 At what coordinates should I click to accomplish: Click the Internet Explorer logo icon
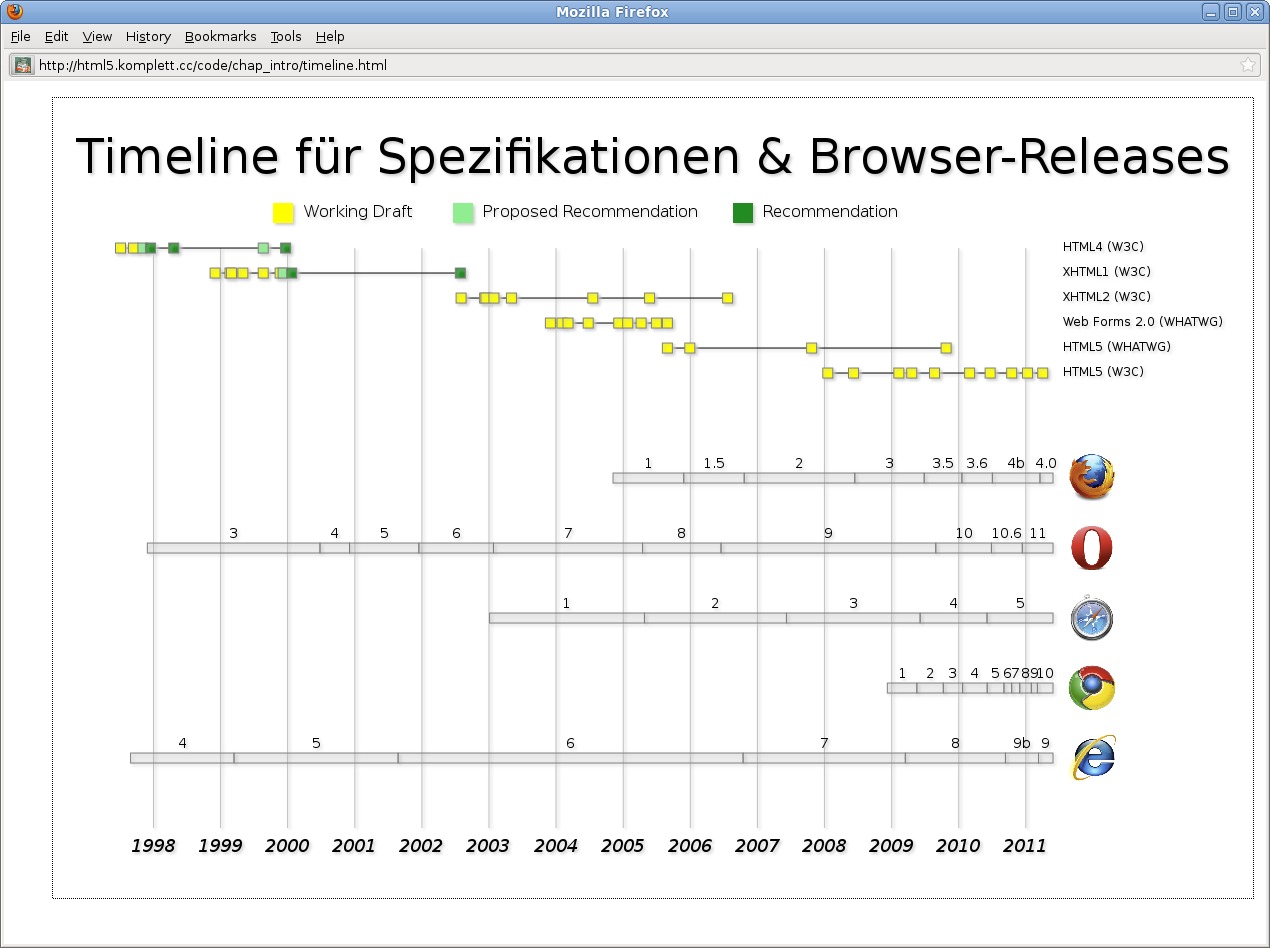(1092, 758)
